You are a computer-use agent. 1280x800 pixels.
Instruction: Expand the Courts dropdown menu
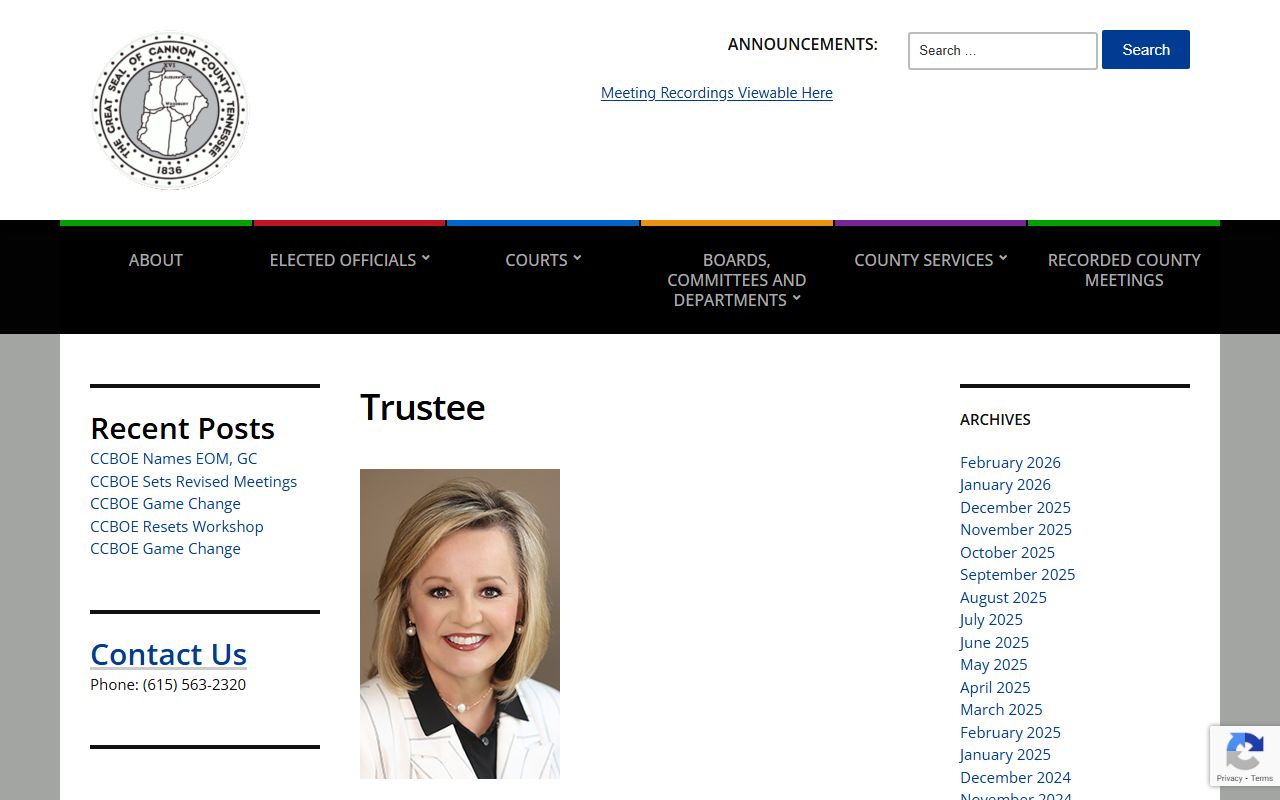coord(543,260)
